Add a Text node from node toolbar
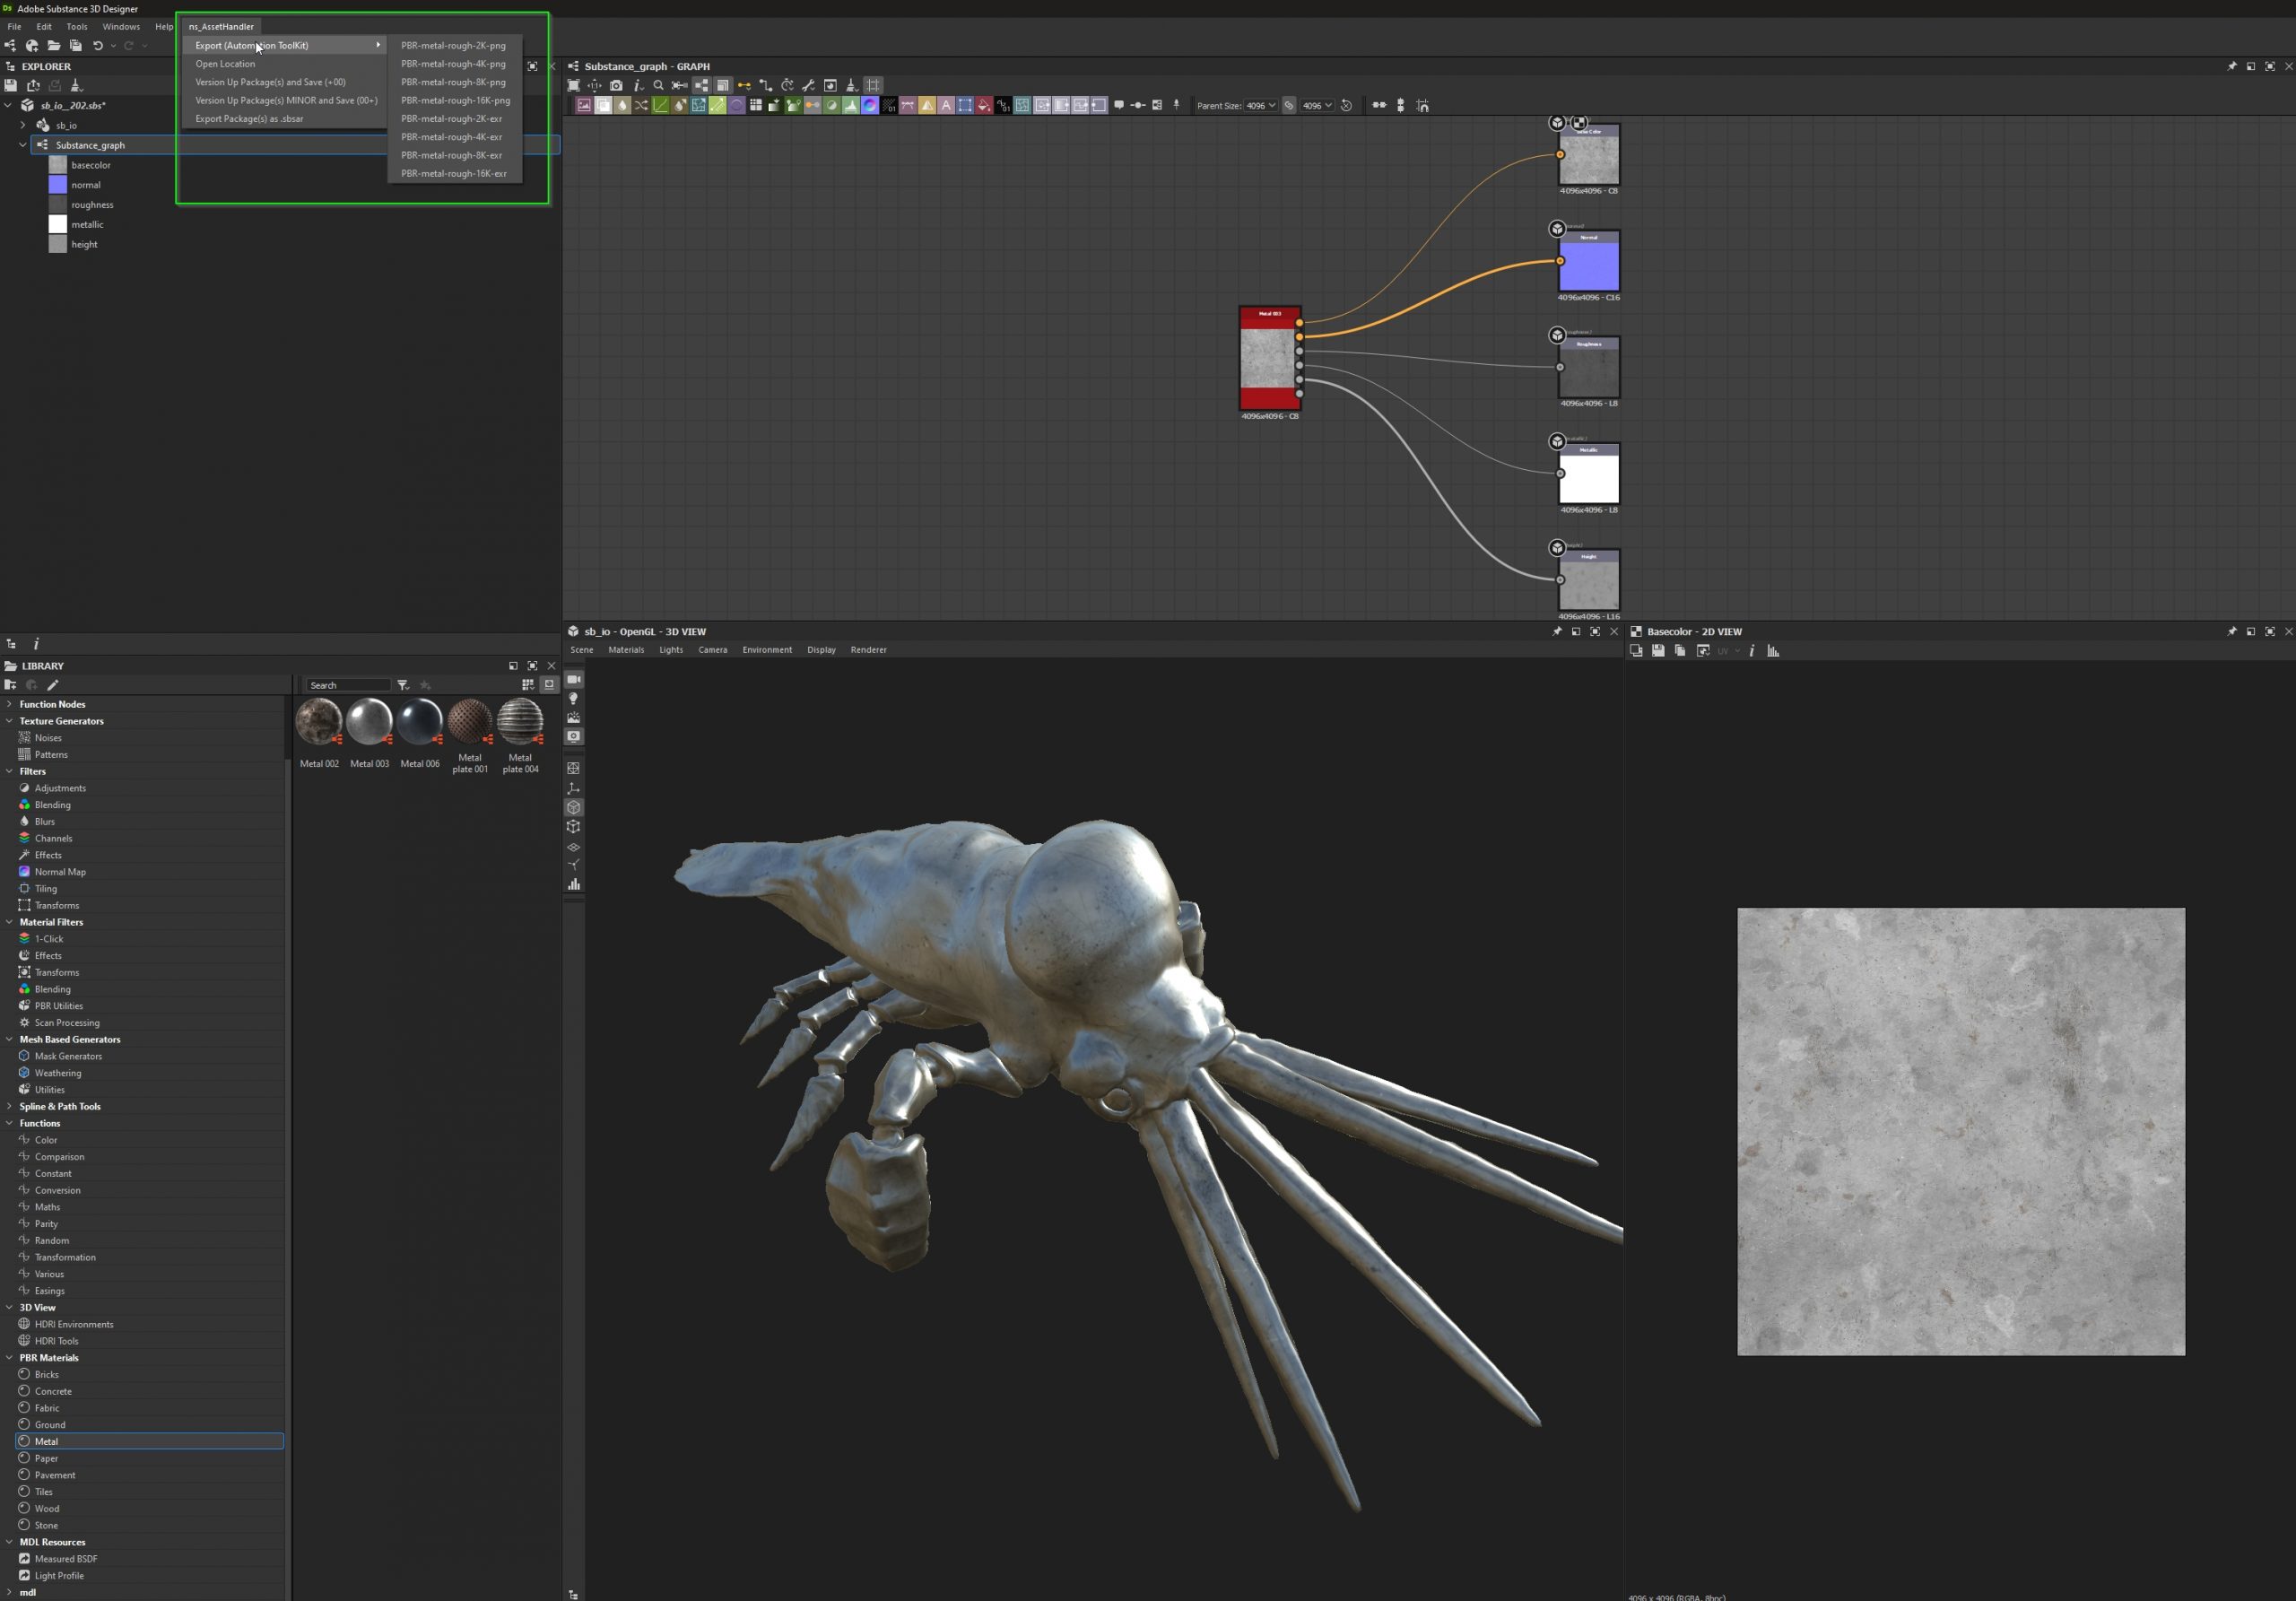Viewport: 2296px width, 1601px height. (x=946, y=105)
